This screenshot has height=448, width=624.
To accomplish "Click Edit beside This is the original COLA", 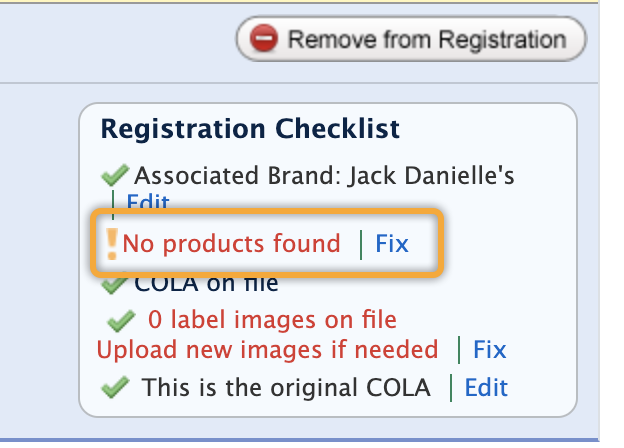I will pyautogui.click(x=486, y=388).
